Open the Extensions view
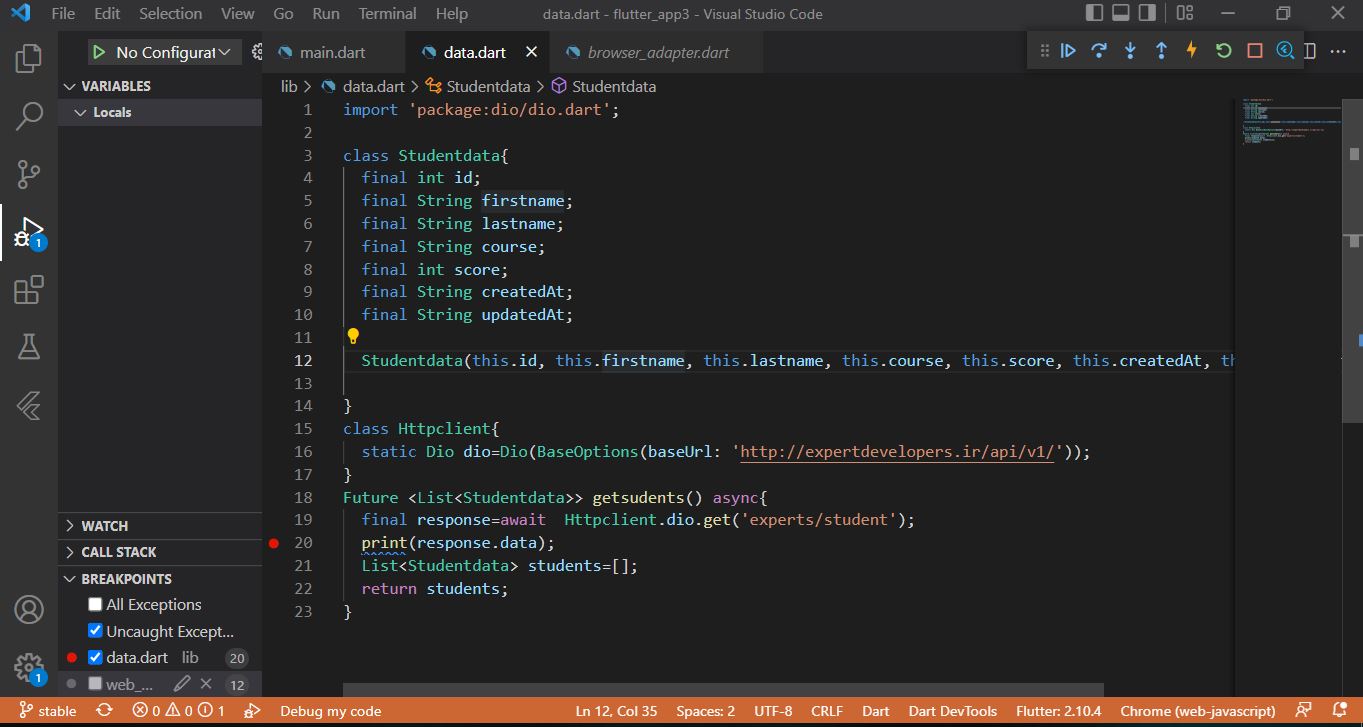This screenshot has height=727, width=1363. [x=29, y=291]
